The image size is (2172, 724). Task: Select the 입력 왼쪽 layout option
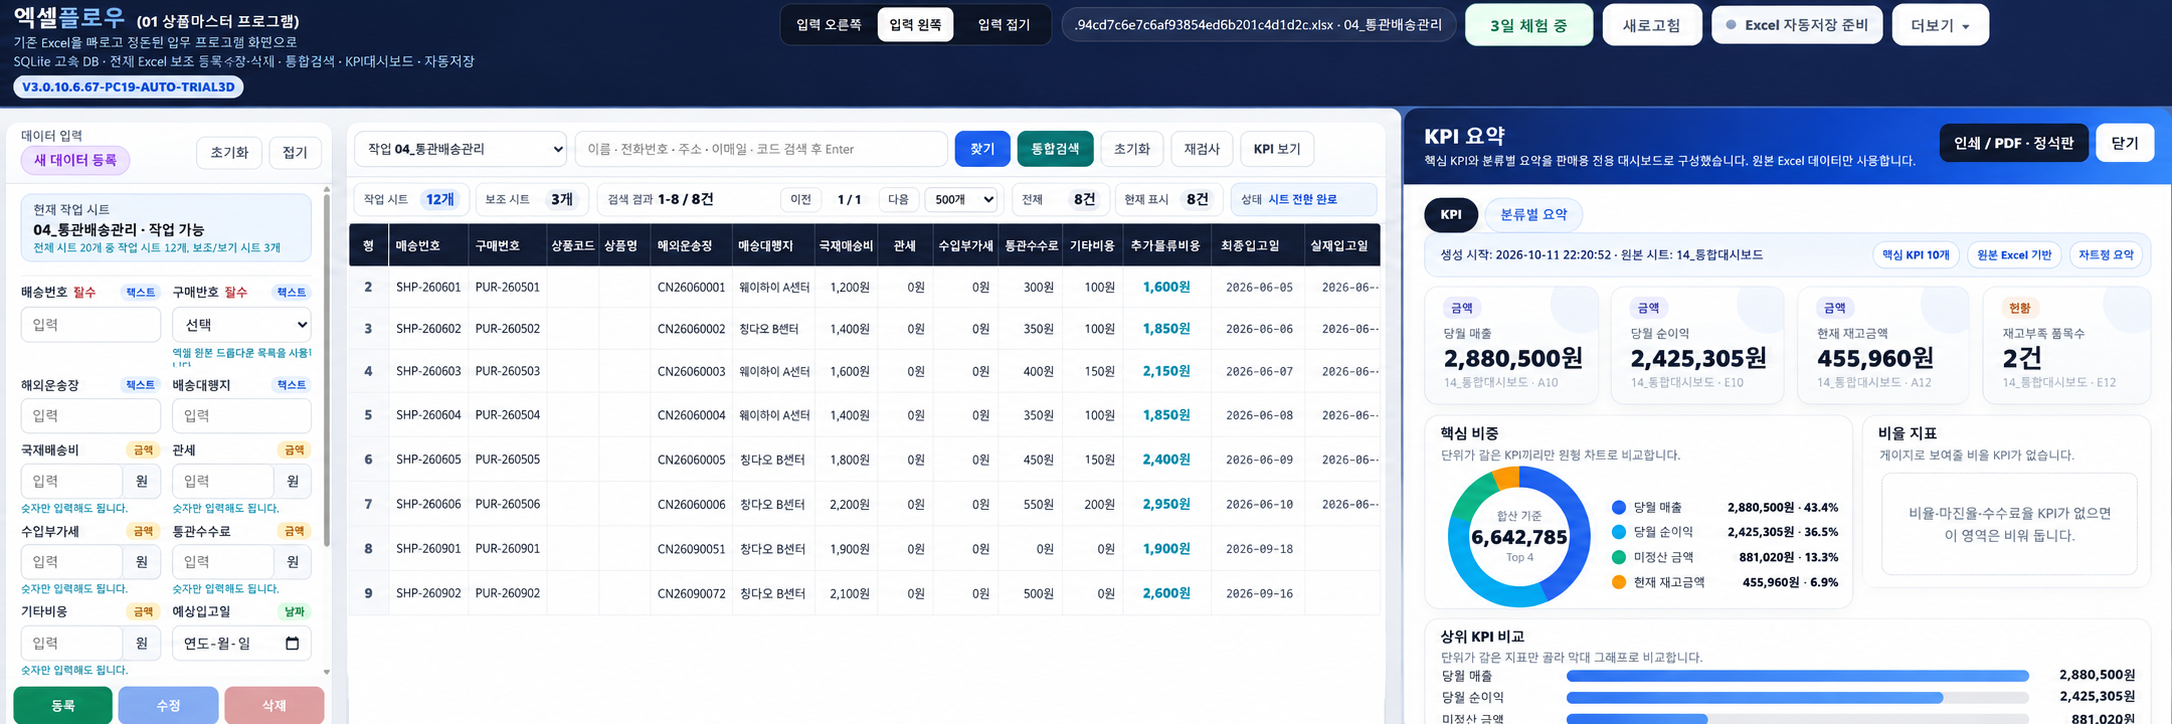(x=915, y=25)
